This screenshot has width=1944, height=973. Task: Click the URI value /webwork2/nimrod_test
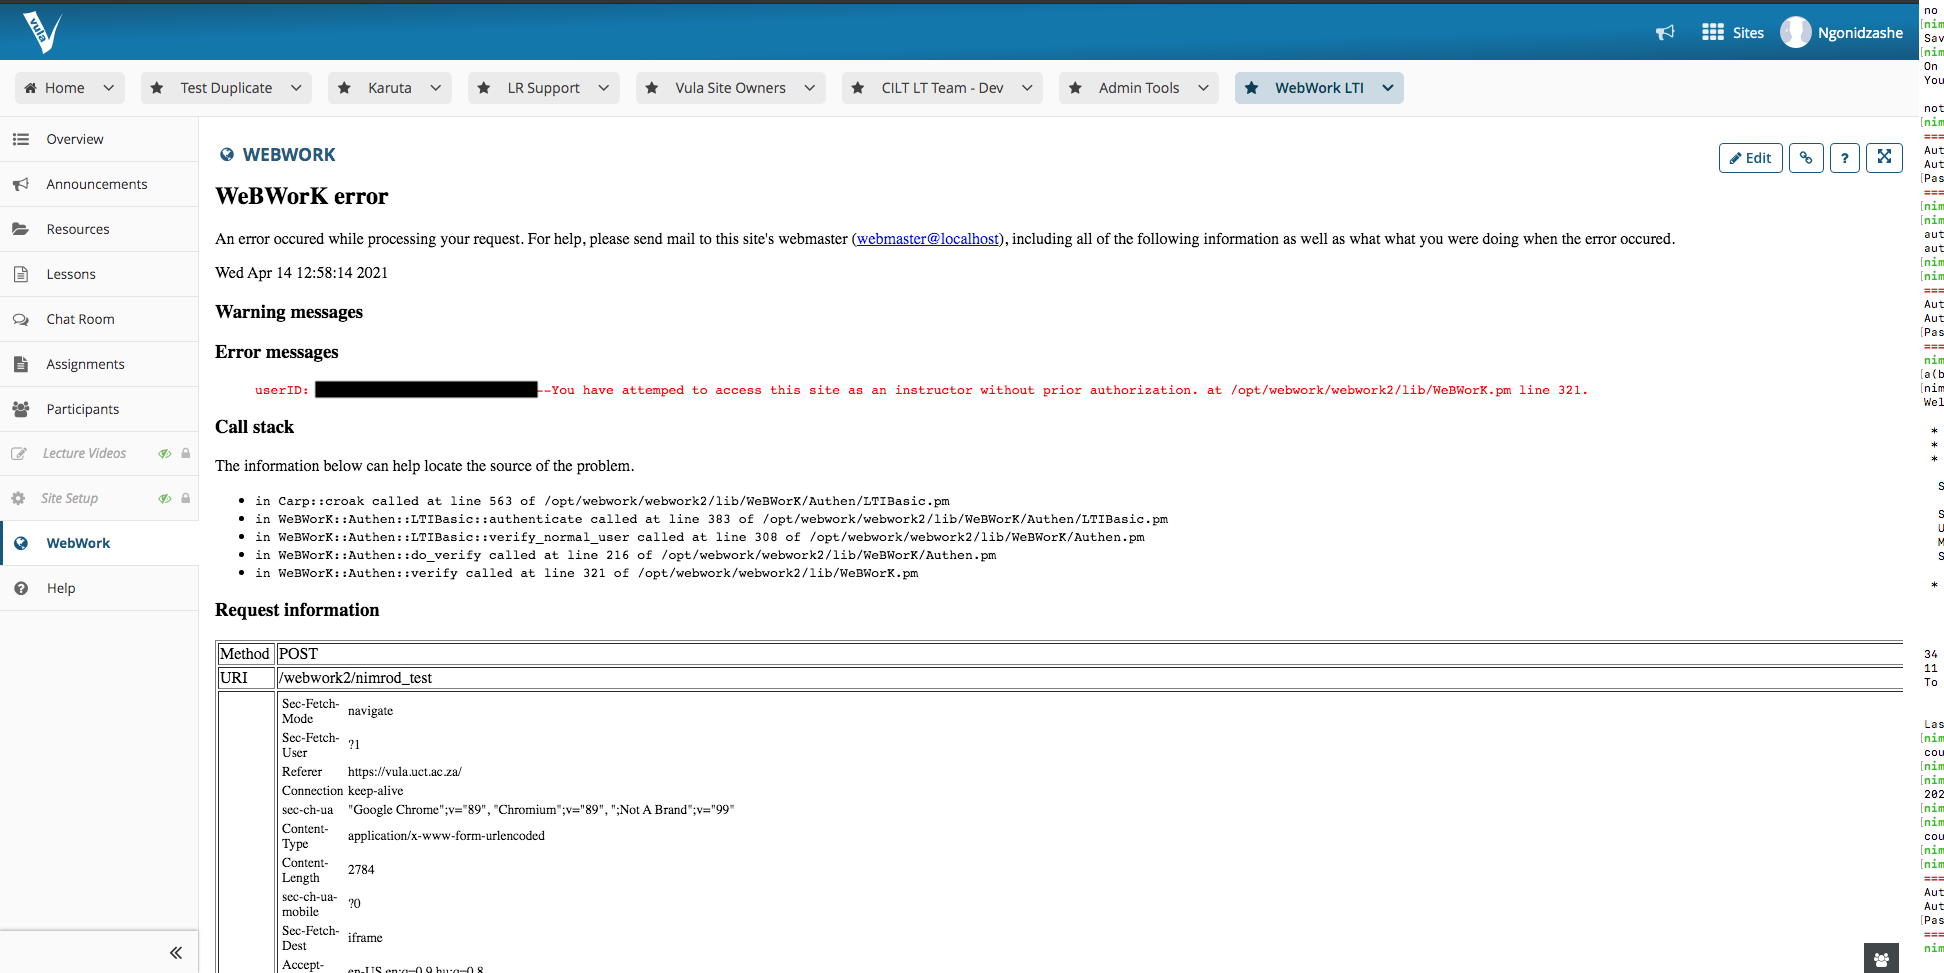point(355,678)
